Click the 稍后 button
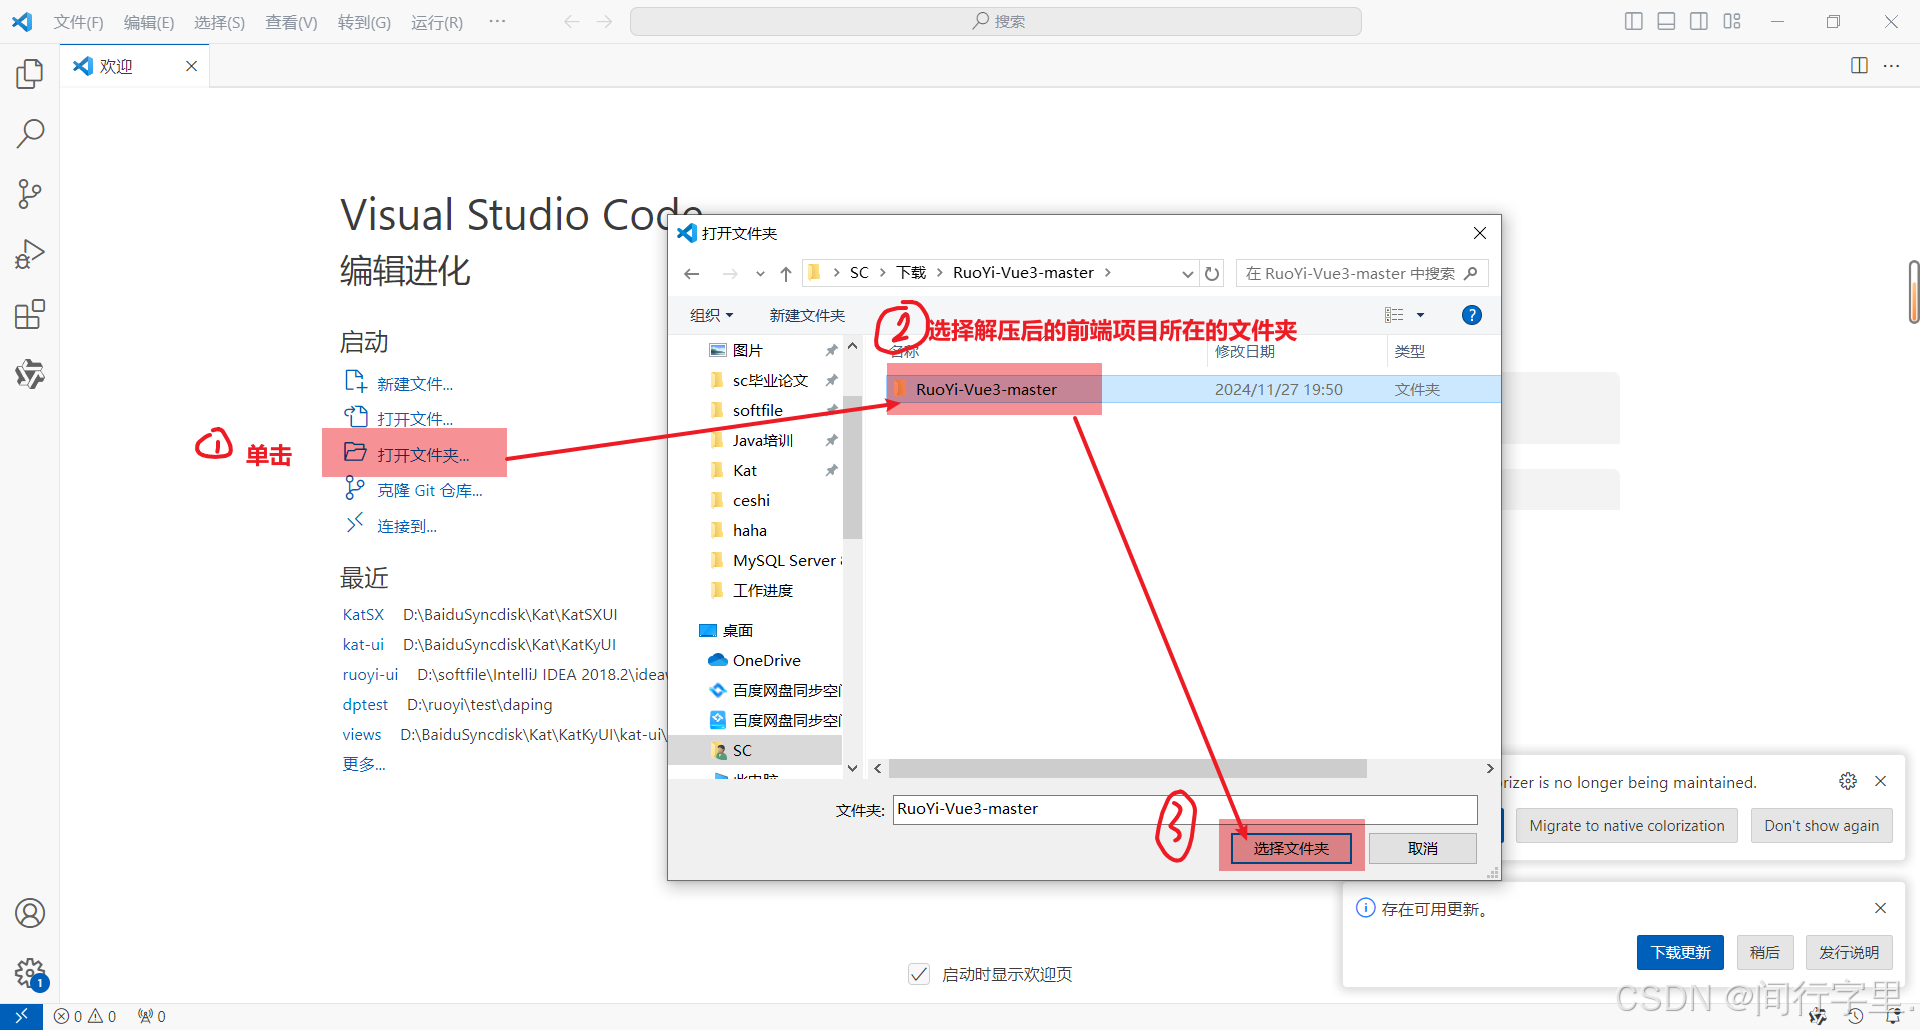 point(1765,952)
